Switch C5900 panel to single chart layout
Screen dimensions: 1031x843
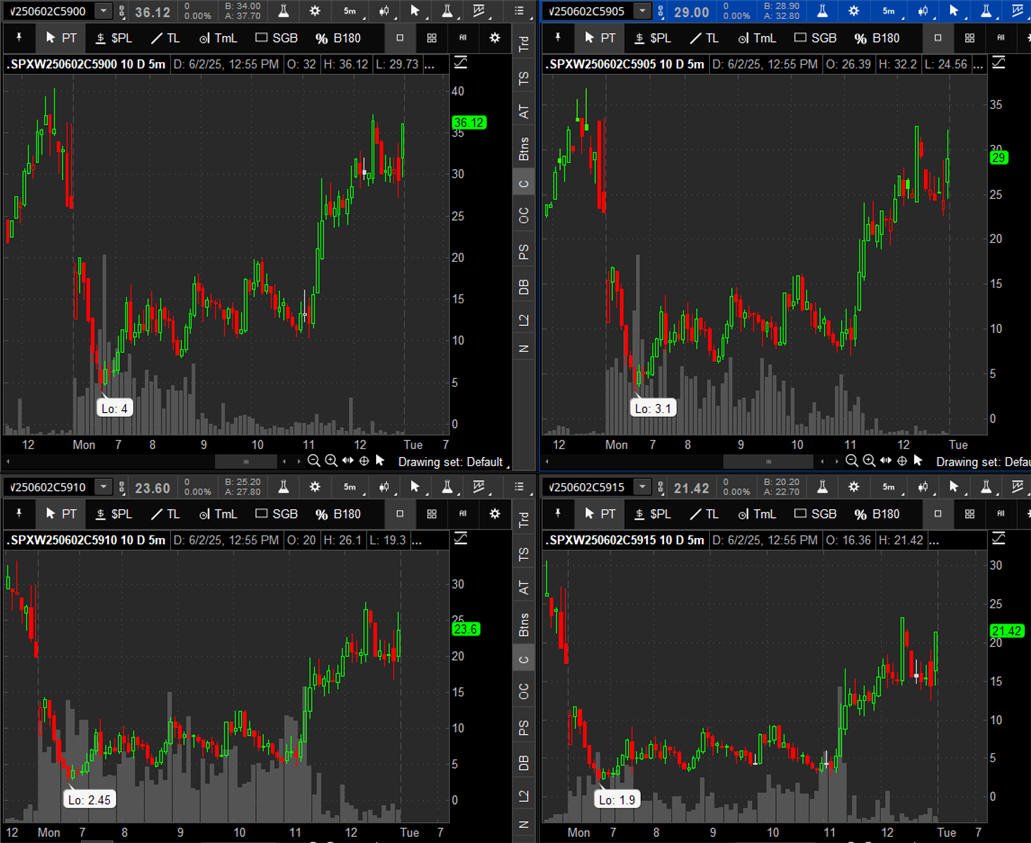tap(400, 38)
